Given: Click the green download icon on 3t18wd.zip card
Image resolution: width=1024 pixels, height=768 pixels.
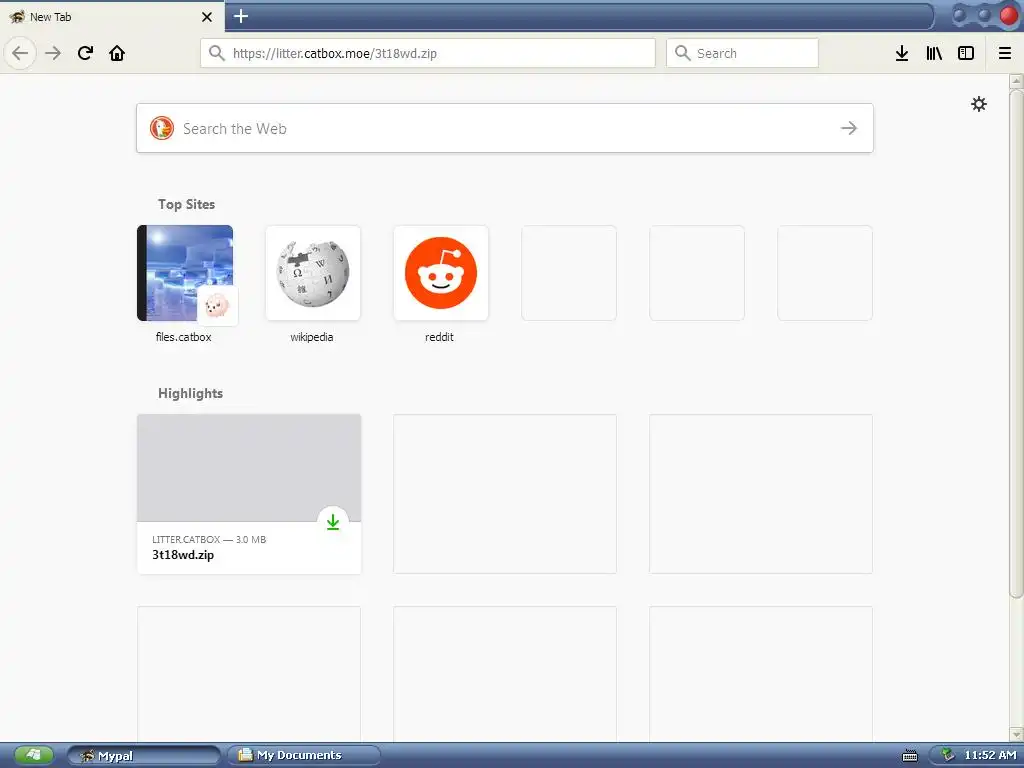Looking at the screenshot, I should point(333,522).
